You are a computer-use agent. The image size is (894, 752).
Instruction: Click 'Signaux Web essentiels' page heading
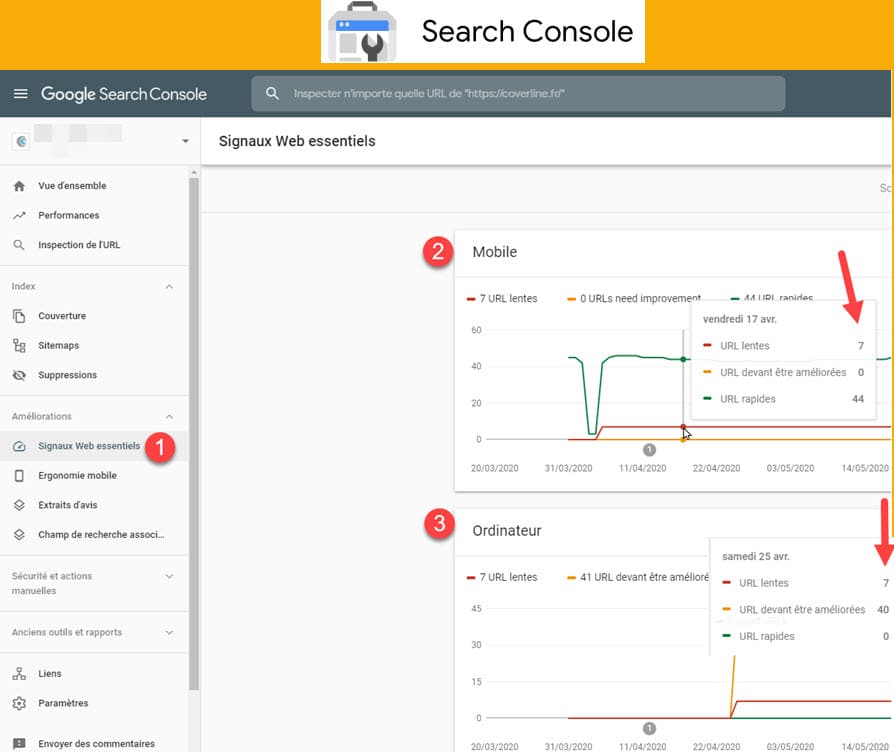[297, 141]
